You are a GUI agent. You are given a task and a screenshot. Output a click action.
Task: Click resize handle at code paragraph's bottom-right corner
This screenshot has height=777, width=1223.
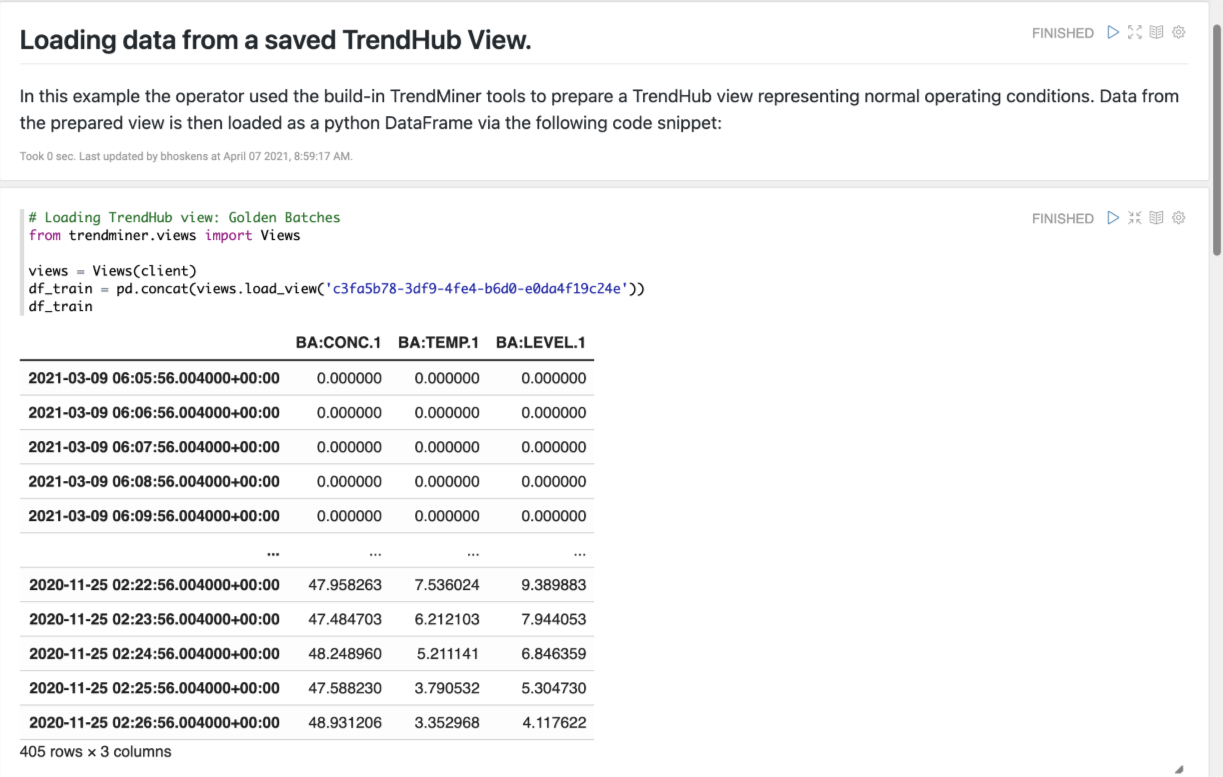tap(1178, 768)
